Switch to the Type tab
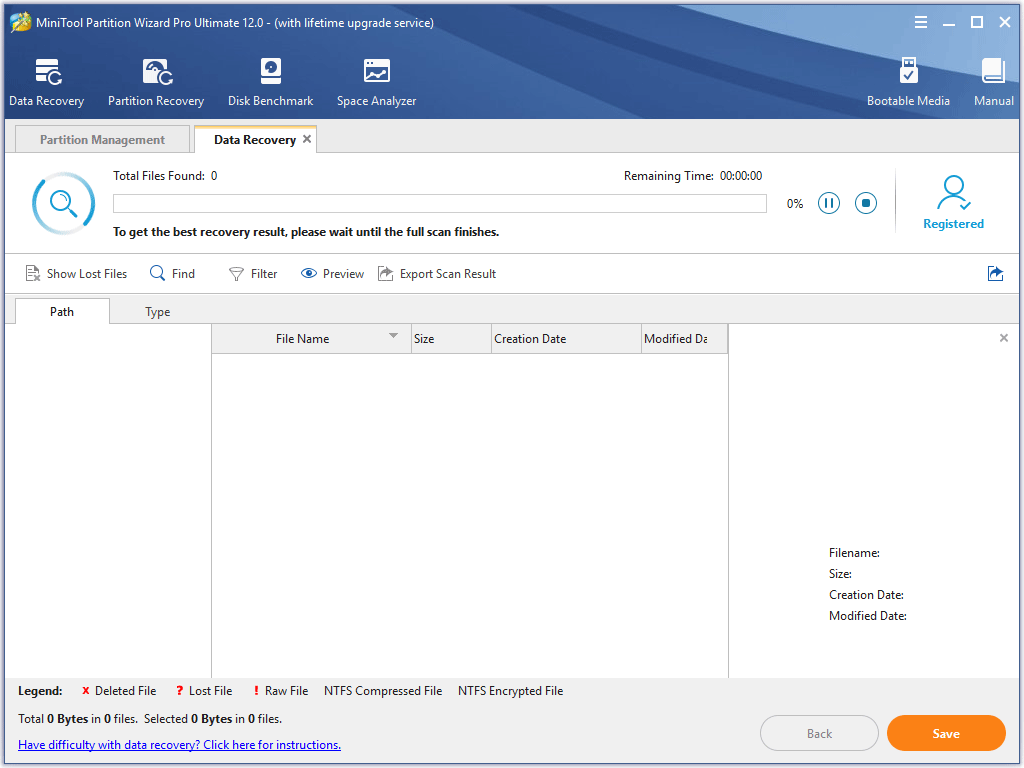 coord(157,312)
